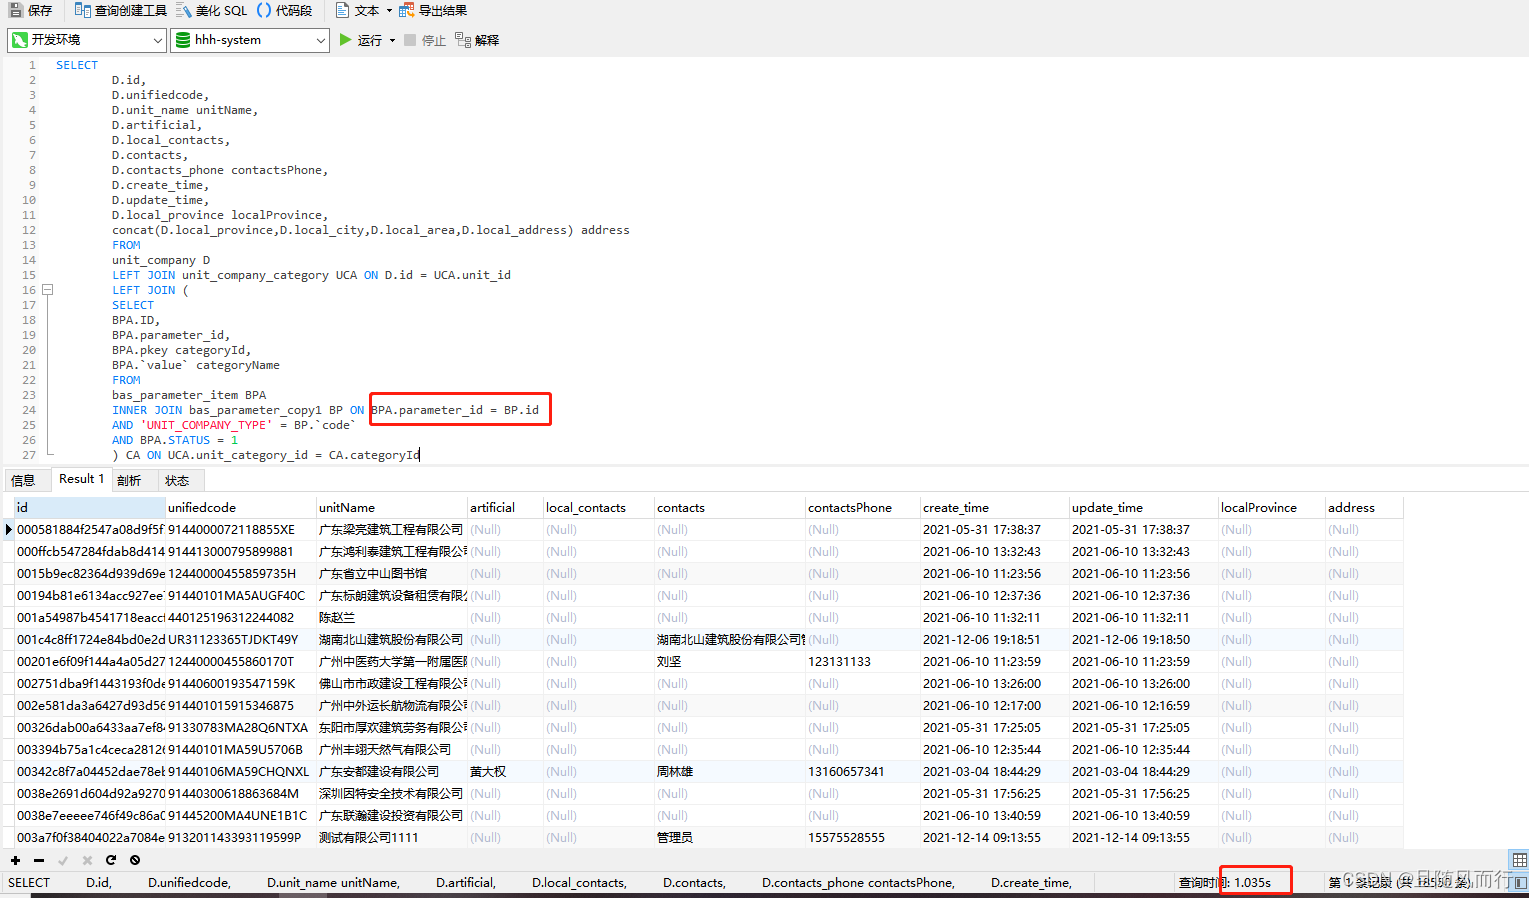Click bas_parameter_item BPA on line 23

click(189, 395)
